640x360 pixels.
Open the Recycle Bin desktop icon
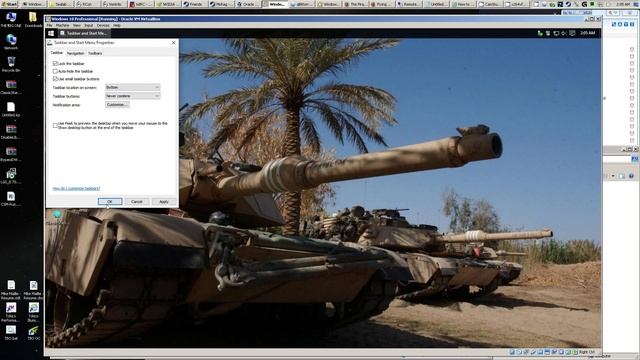pos(11,64)
